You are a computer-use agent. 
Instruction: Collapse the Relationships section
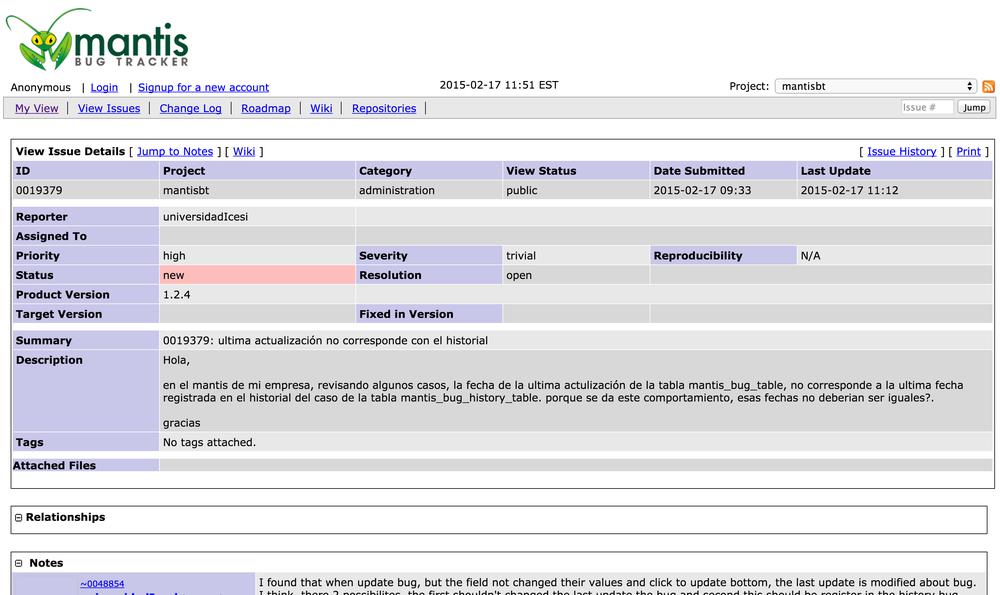coord(18,518)
